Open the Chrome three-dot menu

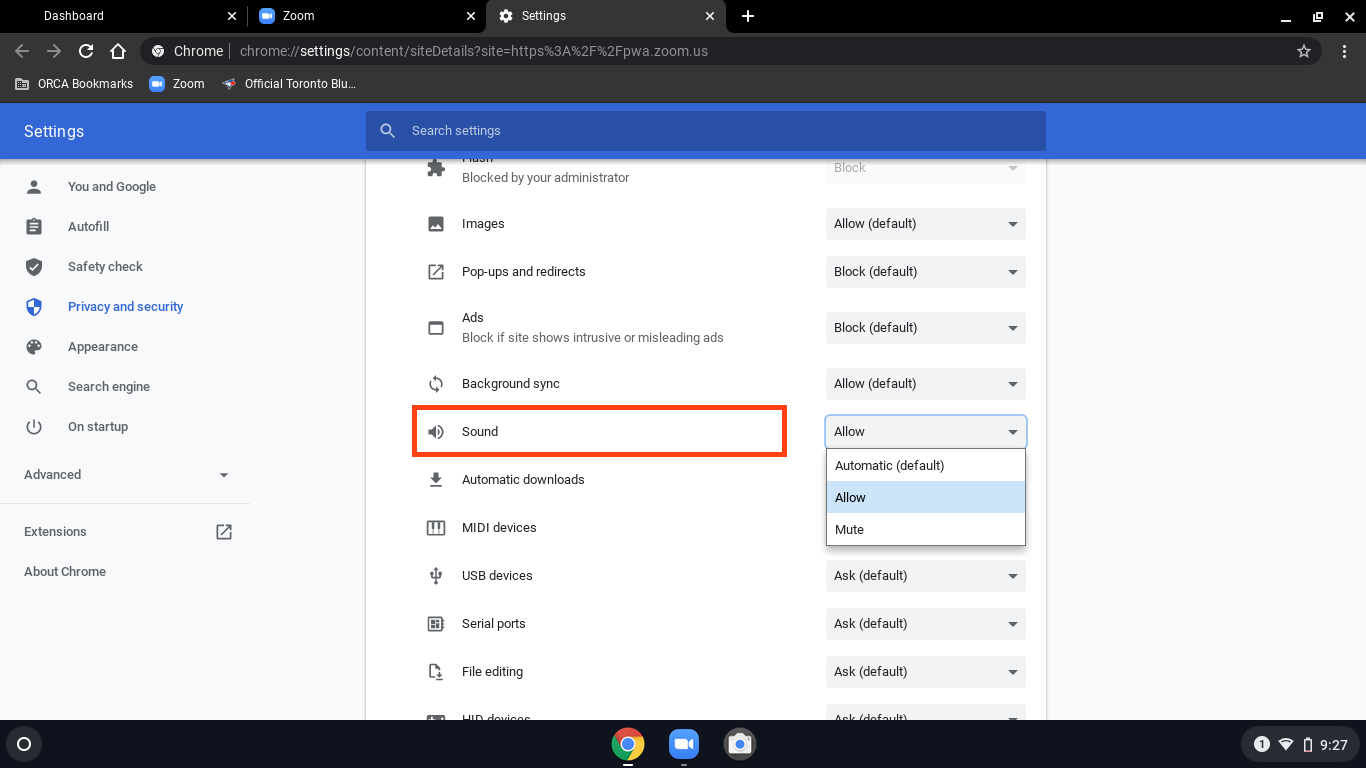coord(1343,51)
